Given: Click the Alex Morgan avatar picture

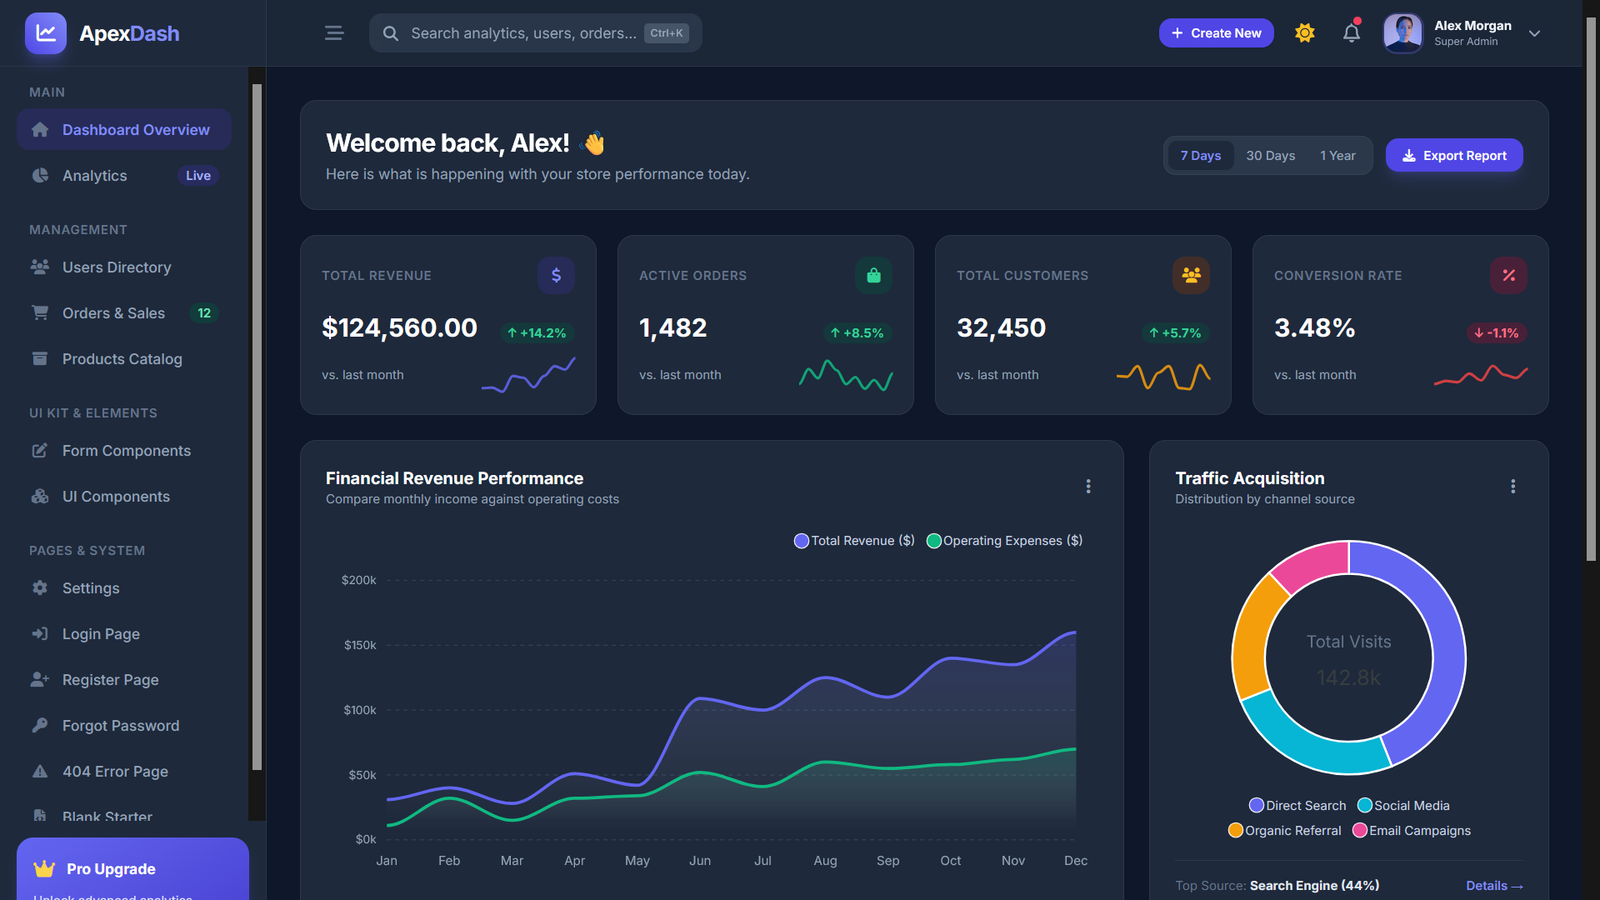Looking at the screenshot, I should tap(1403, 33).
